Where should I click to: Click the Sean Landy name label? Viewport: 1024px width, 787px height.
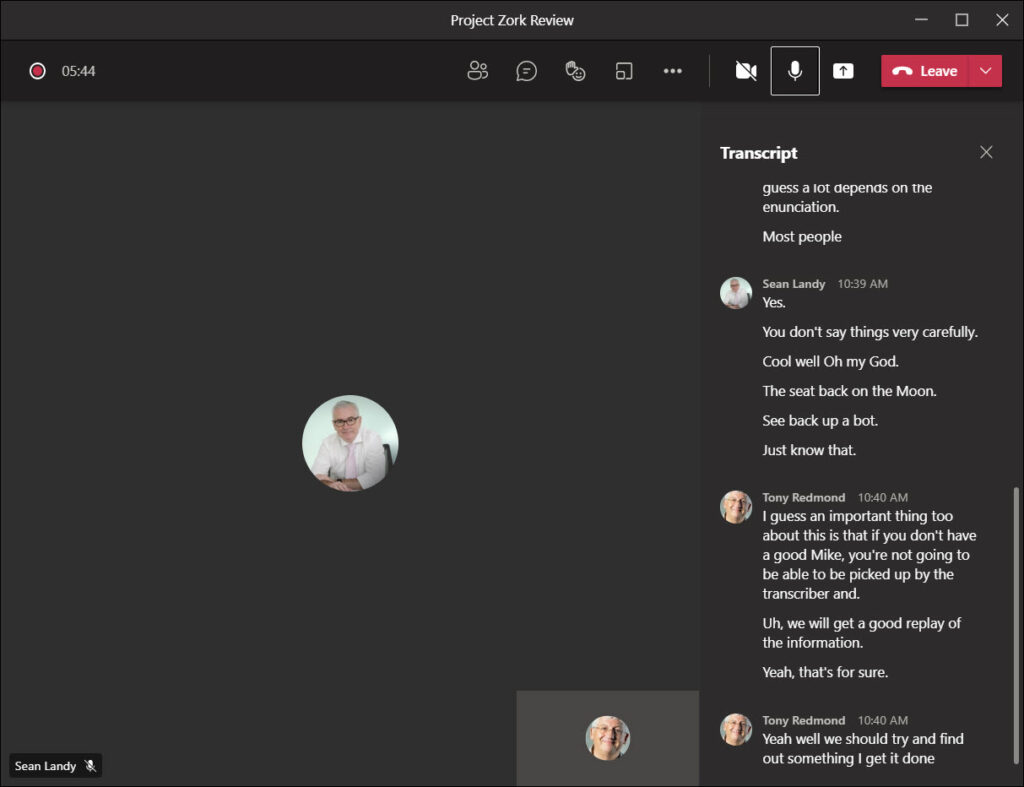pyautogui.click(x=45, y=765)
